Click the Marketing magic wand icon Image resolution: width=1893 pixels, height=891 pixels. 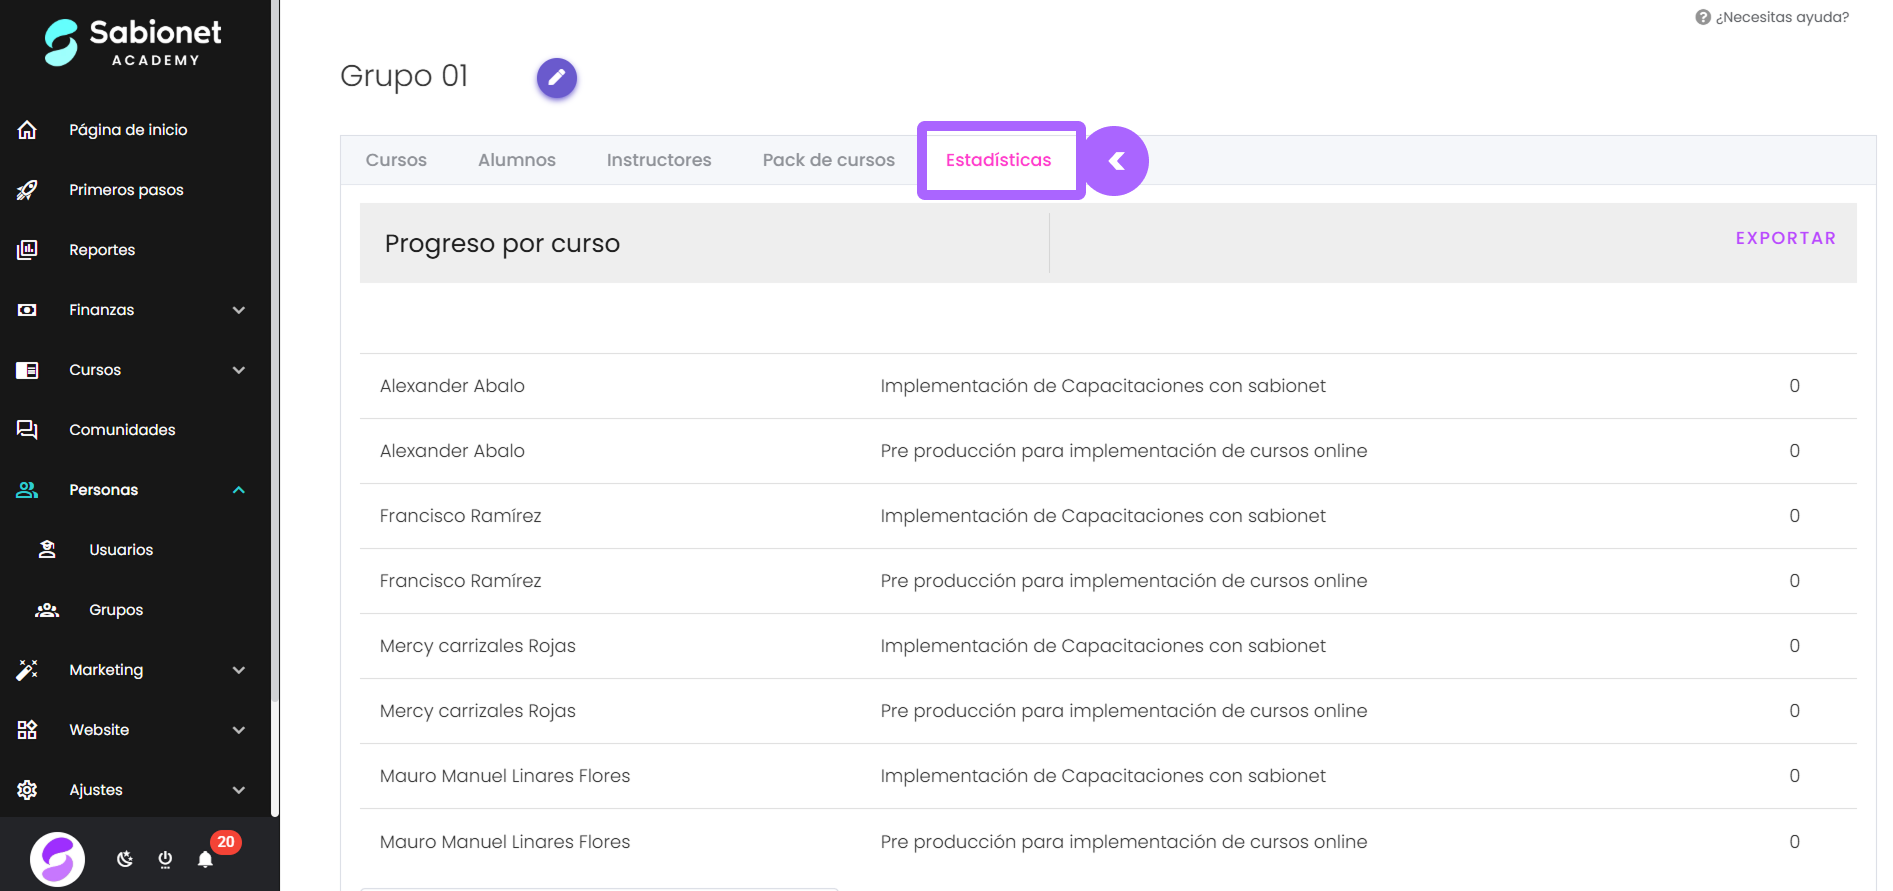[27, 670]
